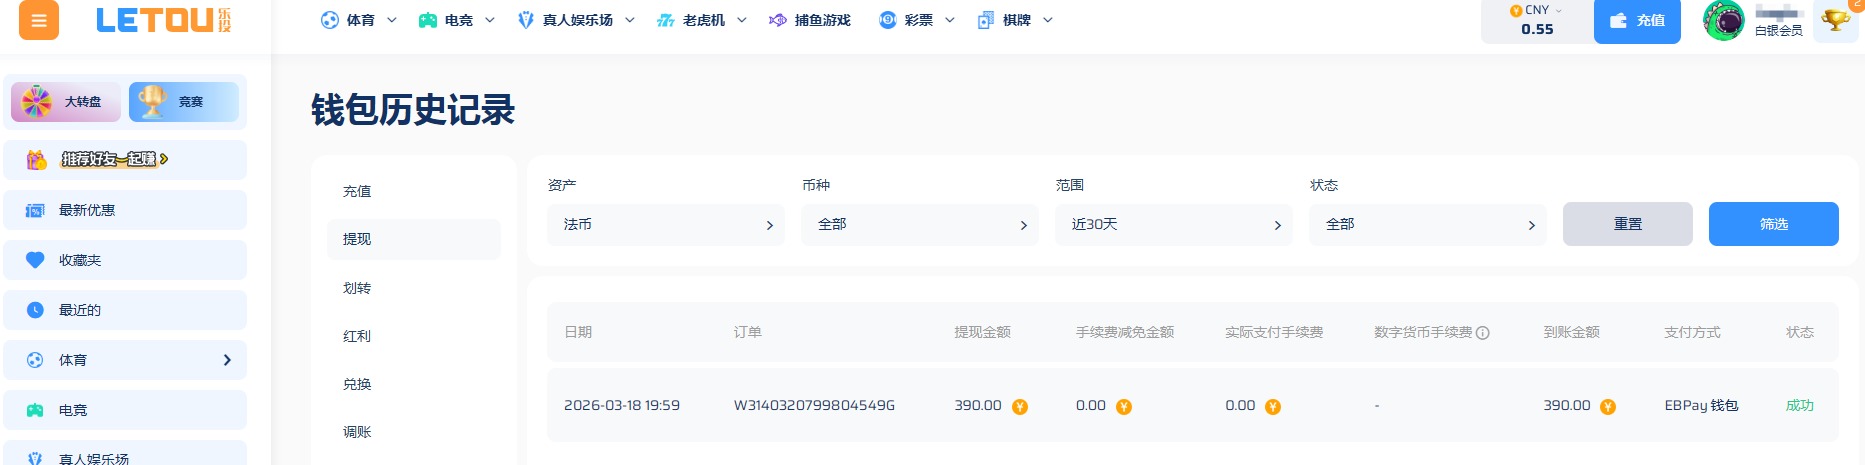Viewport: 1865px width, 465px height.
Task: Open the 大转盘 spin wheel banner
Action: point(66,102)
